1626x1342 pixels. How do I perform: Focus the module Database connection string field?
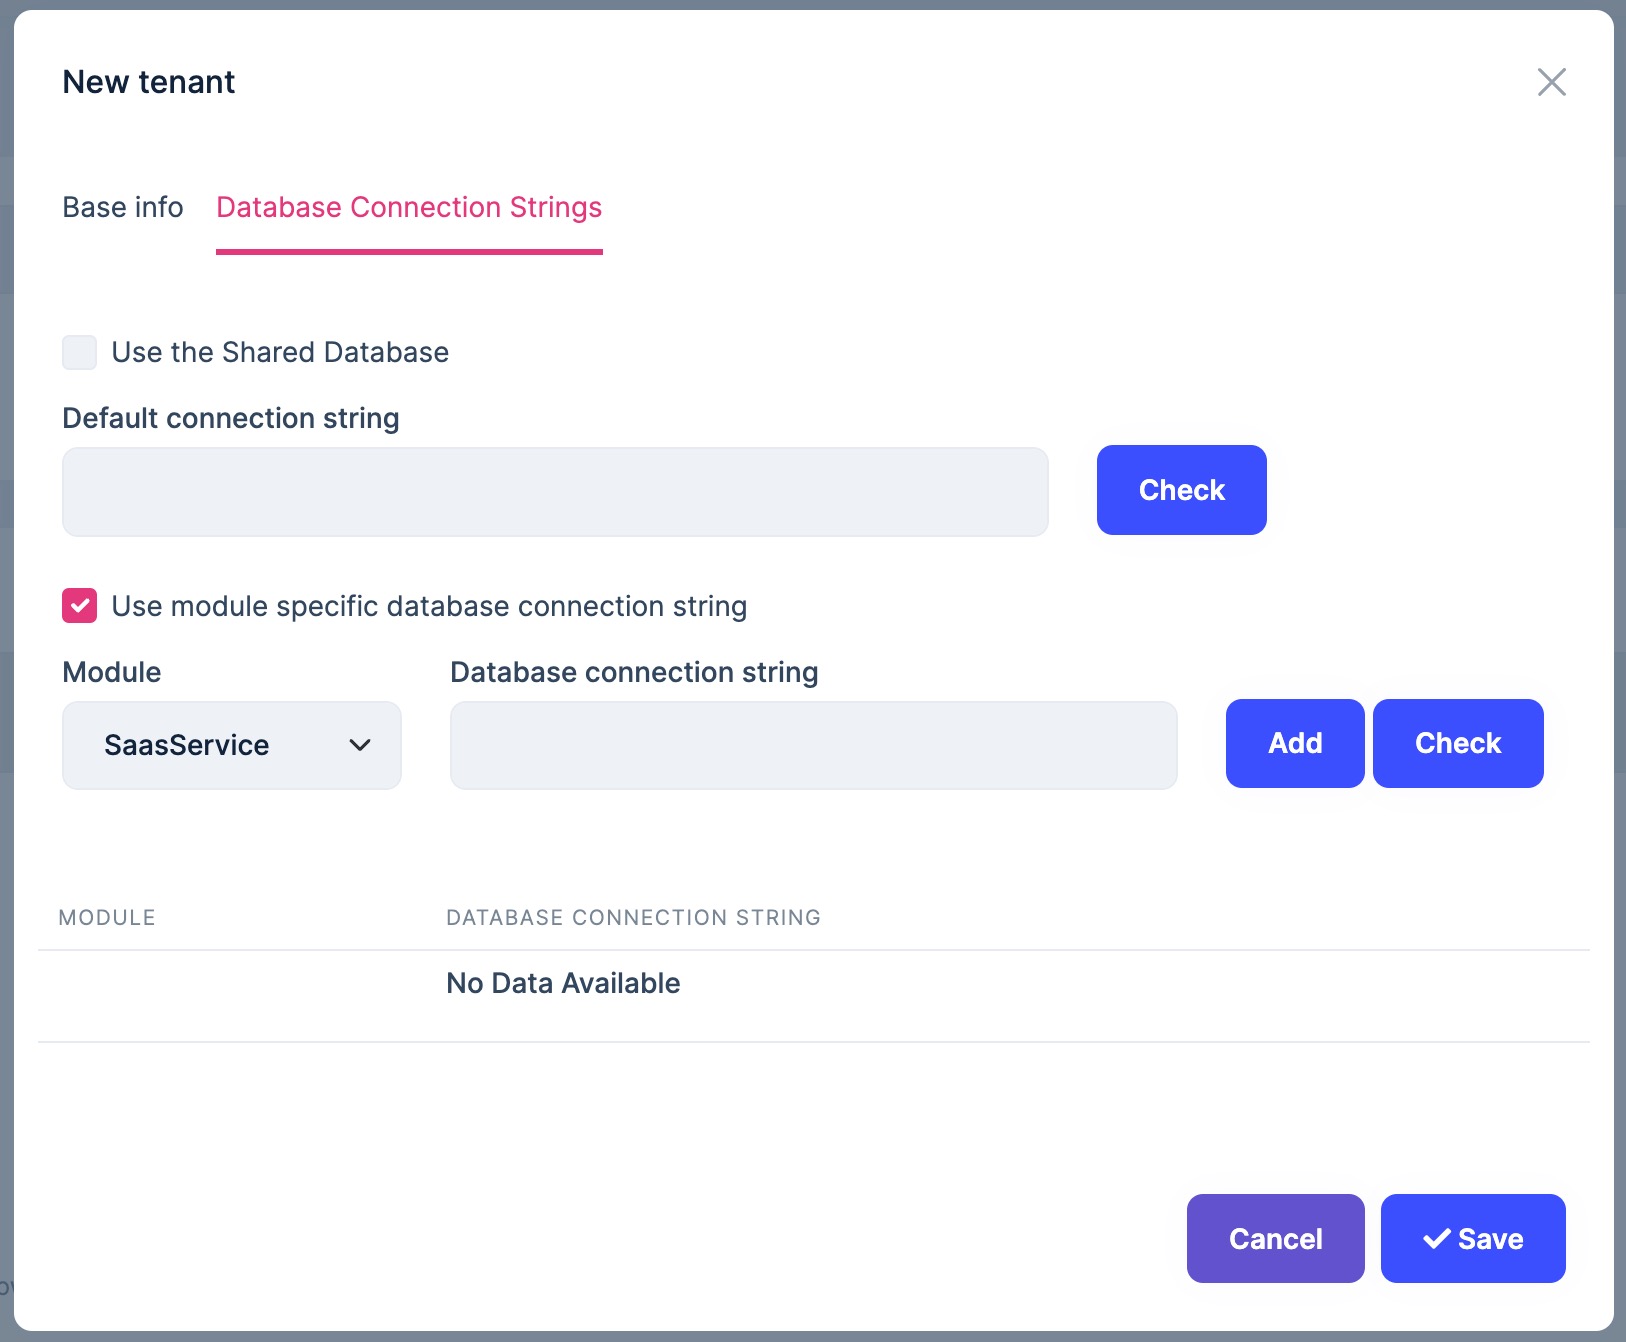813,745
